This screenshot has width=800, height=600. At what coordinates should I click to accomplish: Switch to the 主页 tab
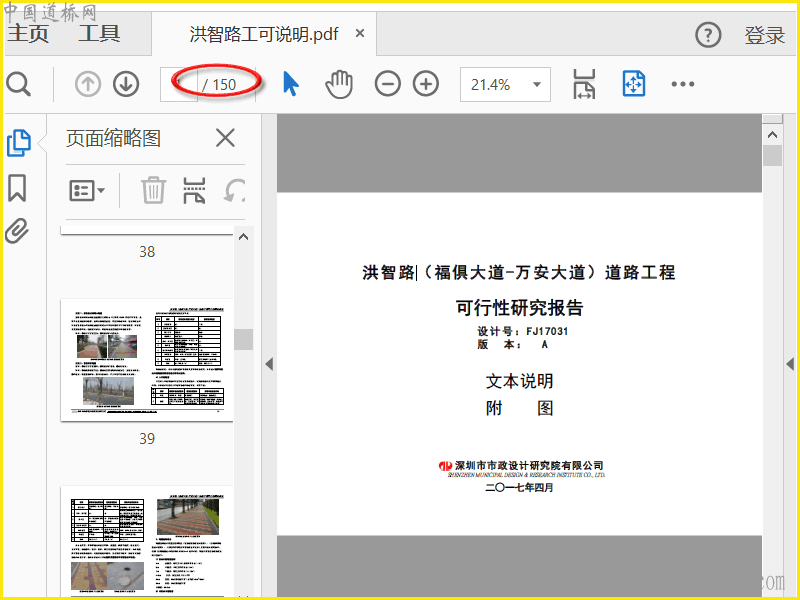click(x=28, y=33)
